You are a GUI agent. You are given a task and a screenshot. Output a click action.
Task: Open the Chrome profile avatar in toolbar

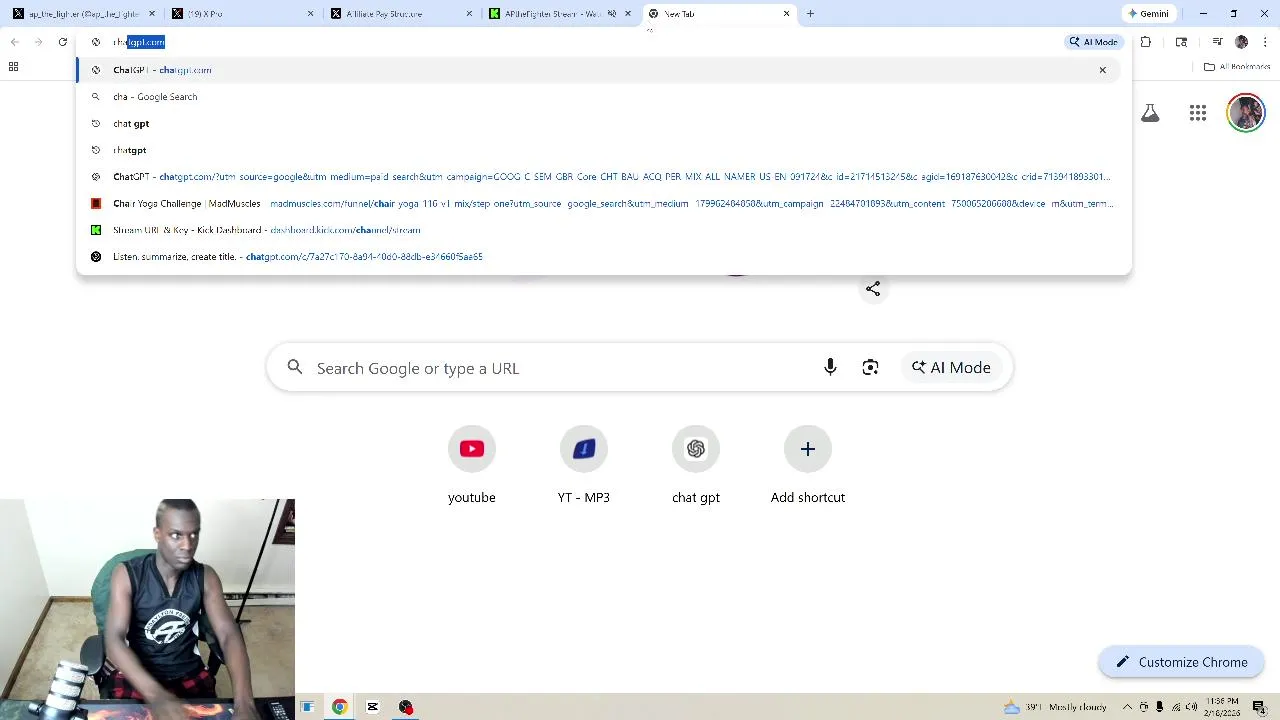(x=1241, y=42)
